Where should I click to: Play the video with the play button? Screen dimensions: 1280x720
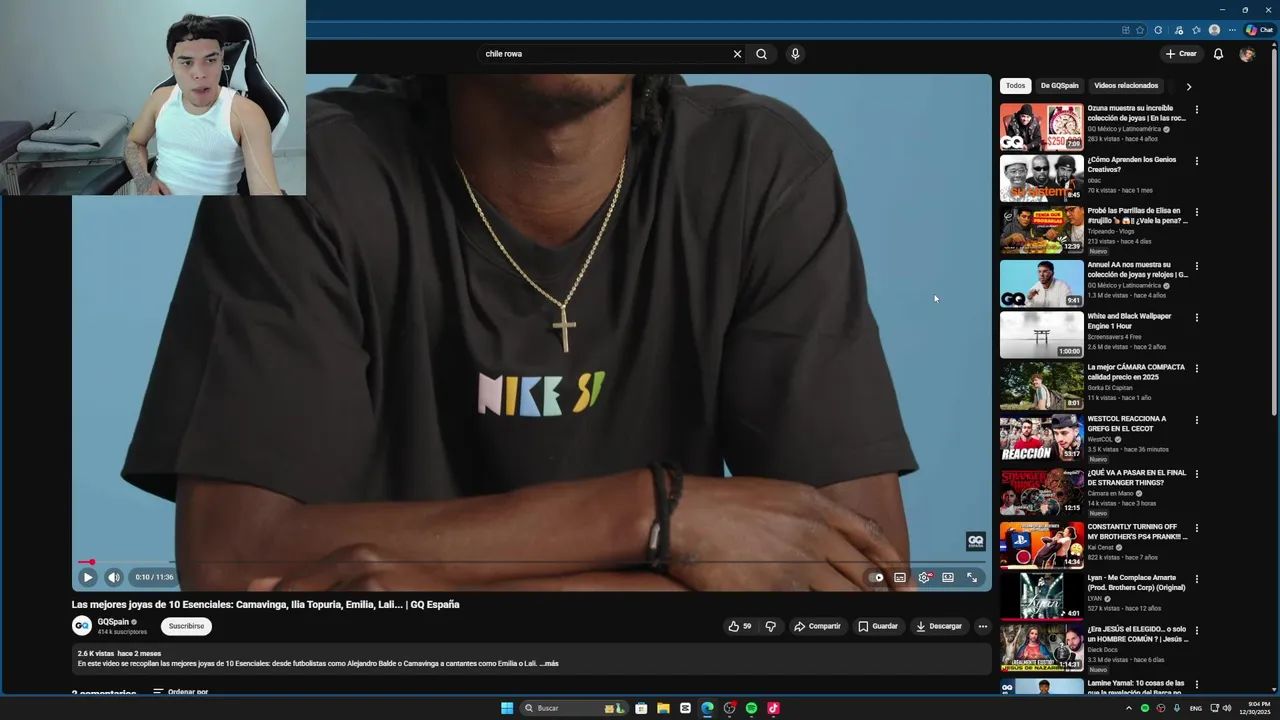pyautogui.click(x=88, y=577)
